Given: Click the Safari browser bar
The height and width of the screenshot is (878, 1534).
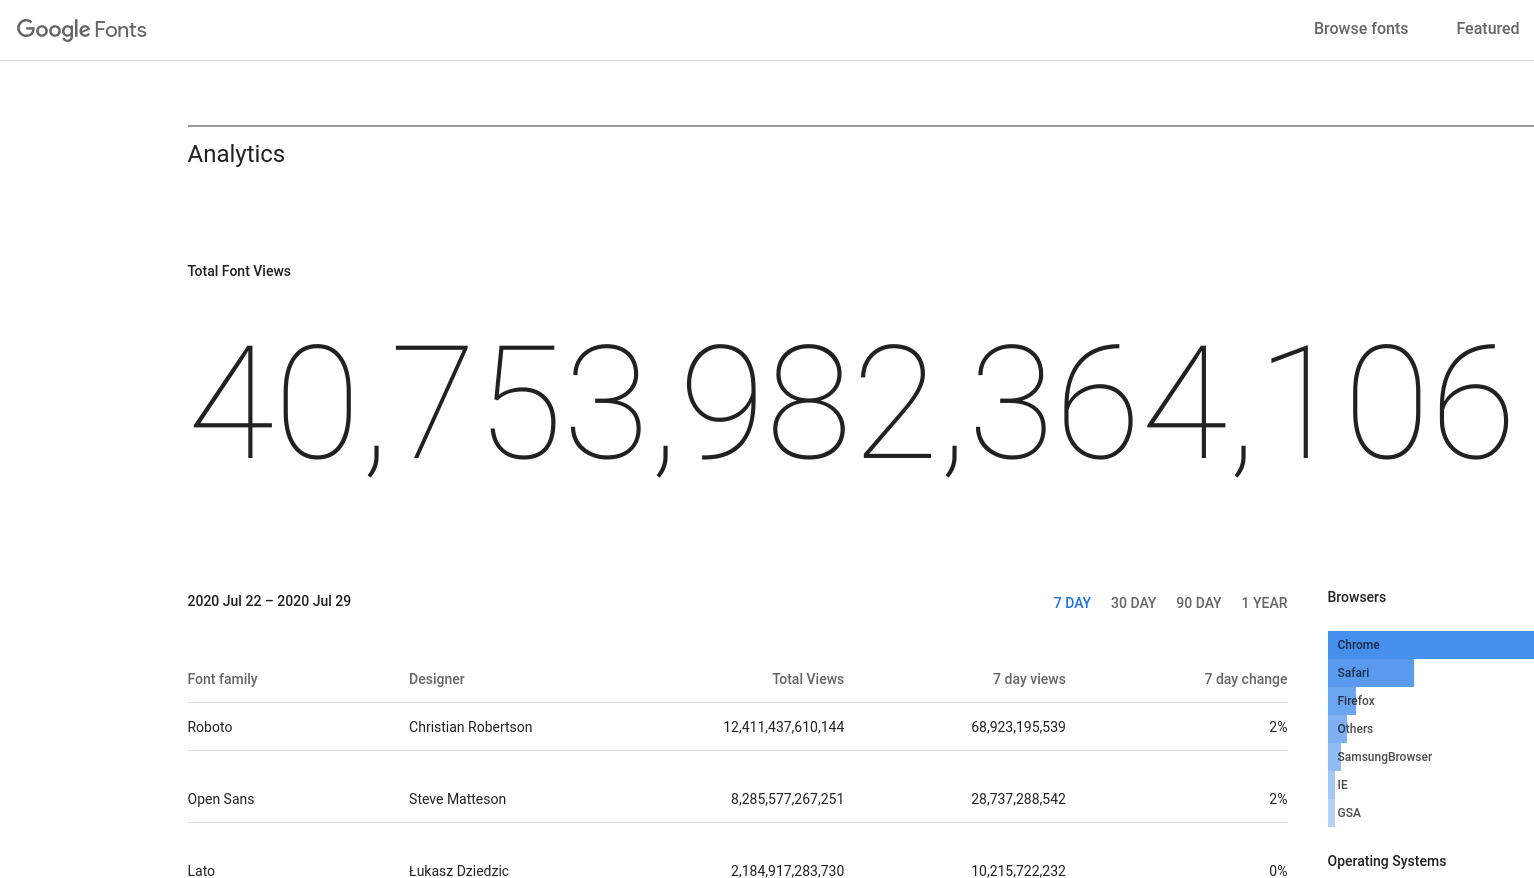Looking at the screenshot, I should 1371,673.
